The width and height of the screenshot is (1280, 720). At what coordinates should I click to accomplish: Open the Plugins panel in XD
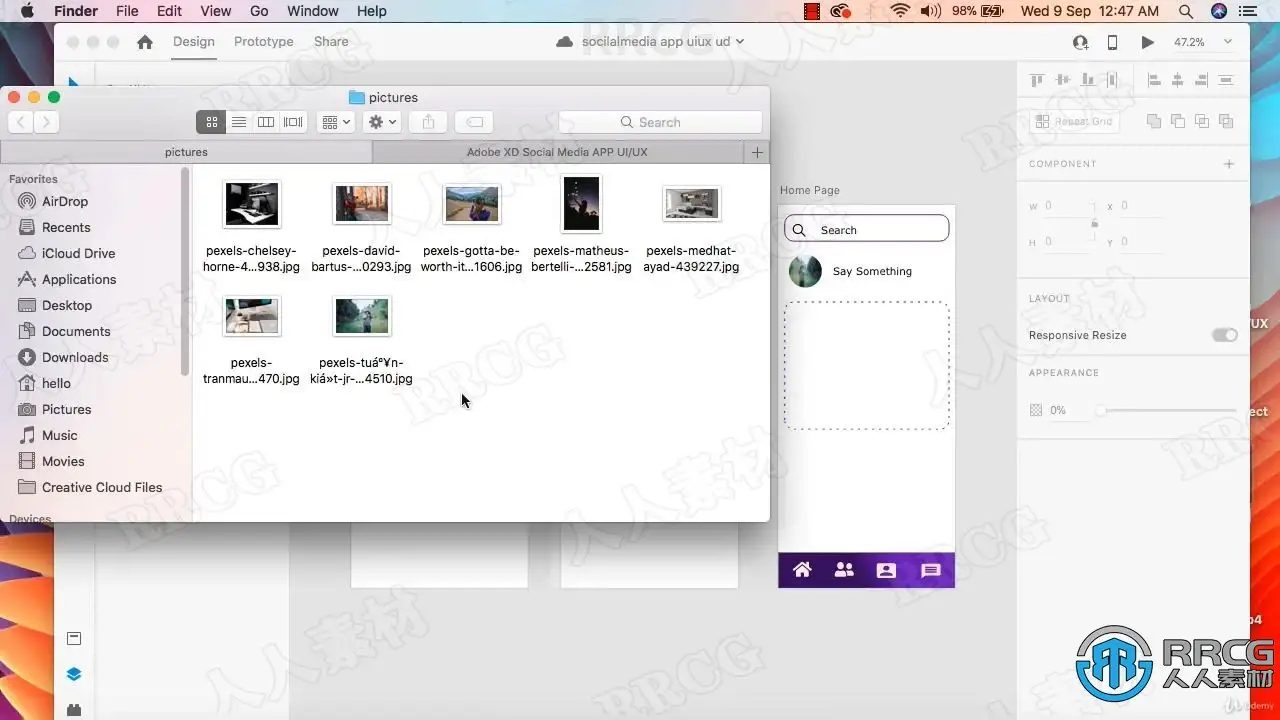point(74,710)
